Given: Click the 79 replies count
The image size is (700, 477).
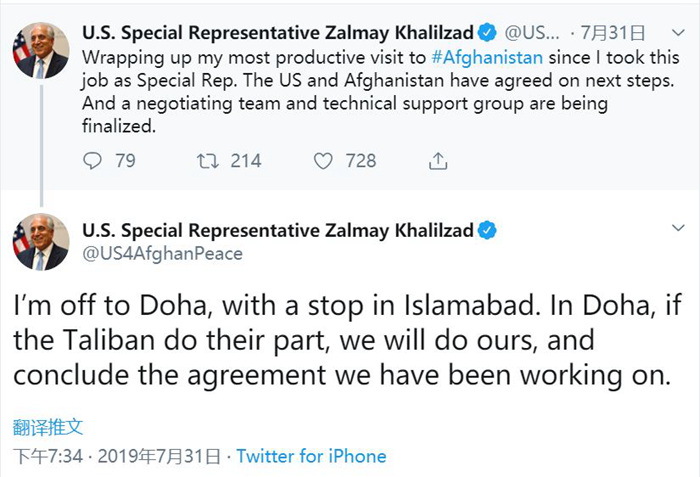Looking at the screenshot, I should pos(125,160).
